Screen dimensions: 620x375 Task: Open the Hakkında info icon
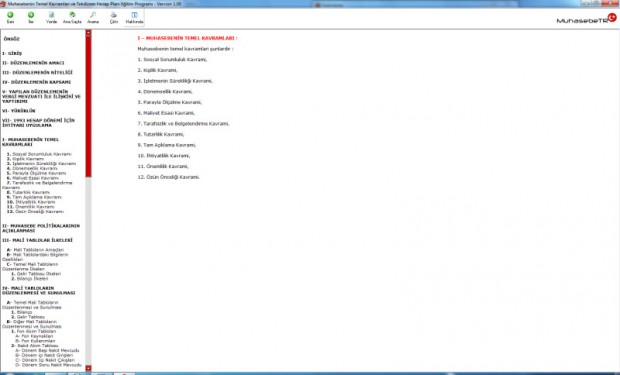(134, 15)
